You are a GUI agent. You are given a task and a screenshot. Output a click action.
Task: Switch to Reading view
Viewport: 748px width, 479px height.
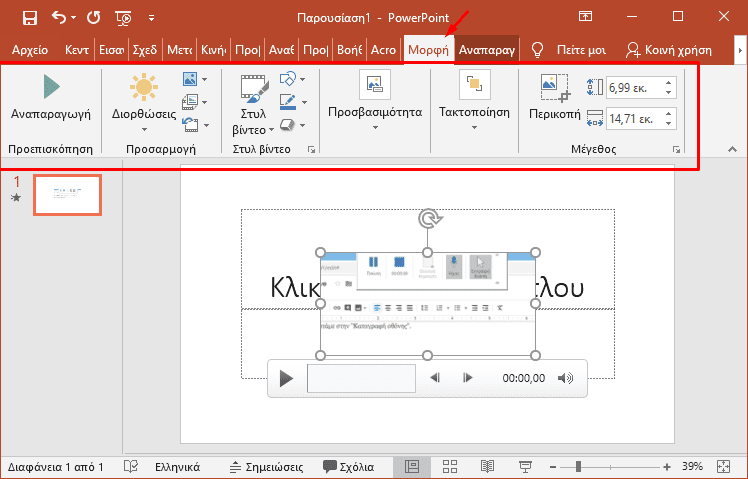pyautogui.click(x=487, y=467)
